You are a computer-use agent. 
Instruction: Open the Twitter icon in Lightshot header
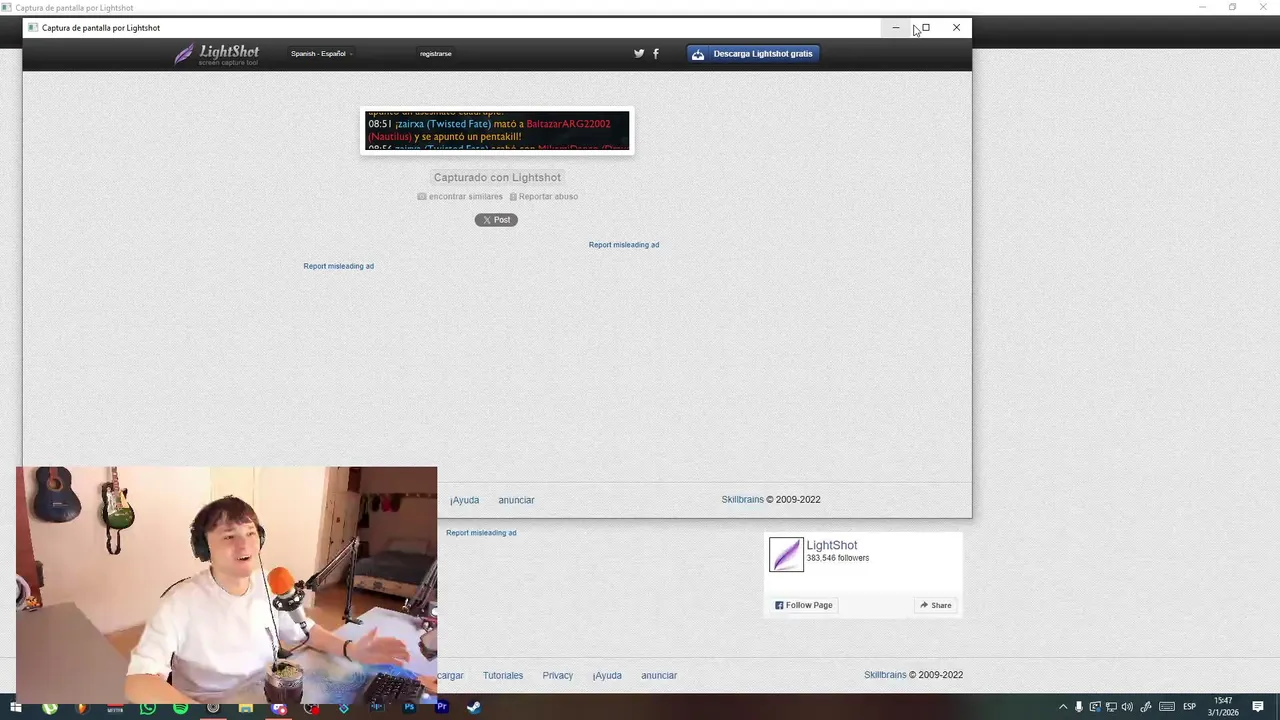pyautogui.click(x=639, y=54)
